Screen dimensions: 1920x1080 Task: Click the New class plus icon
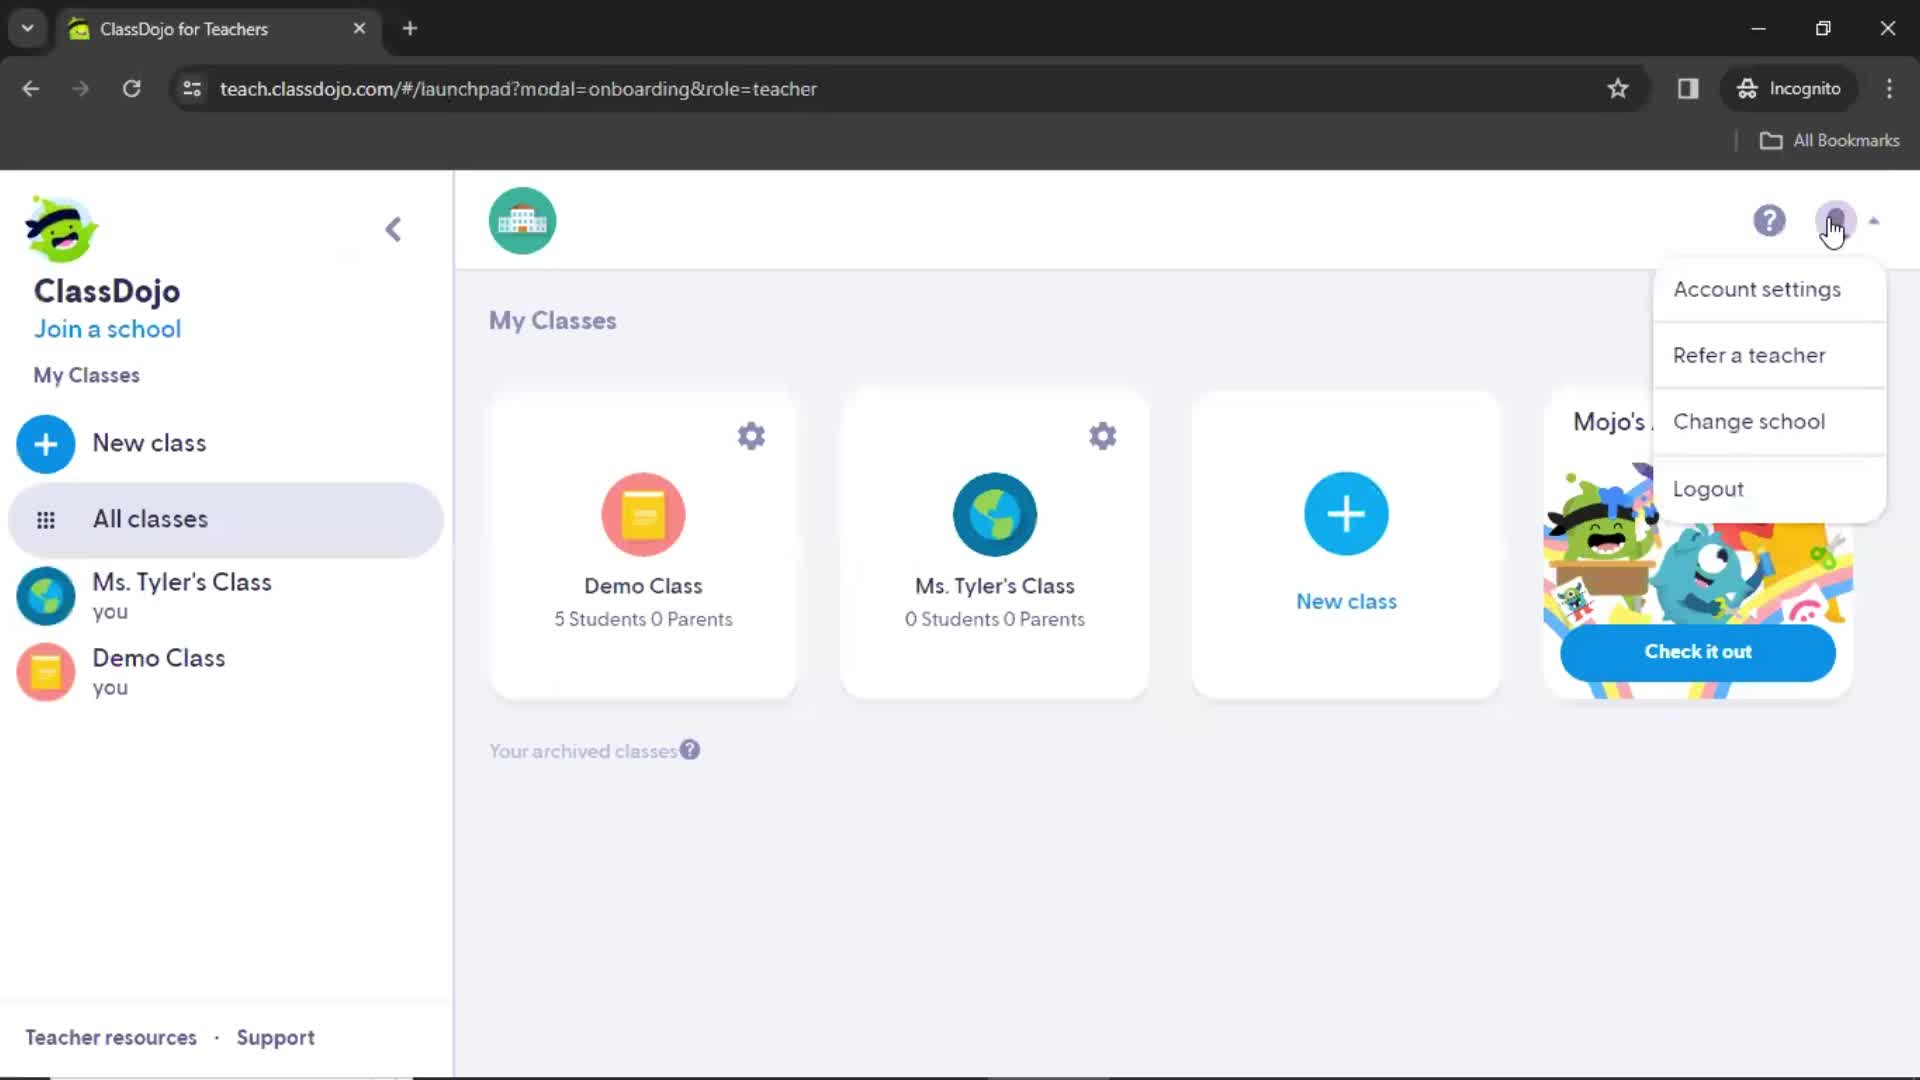click(1345, 513)
